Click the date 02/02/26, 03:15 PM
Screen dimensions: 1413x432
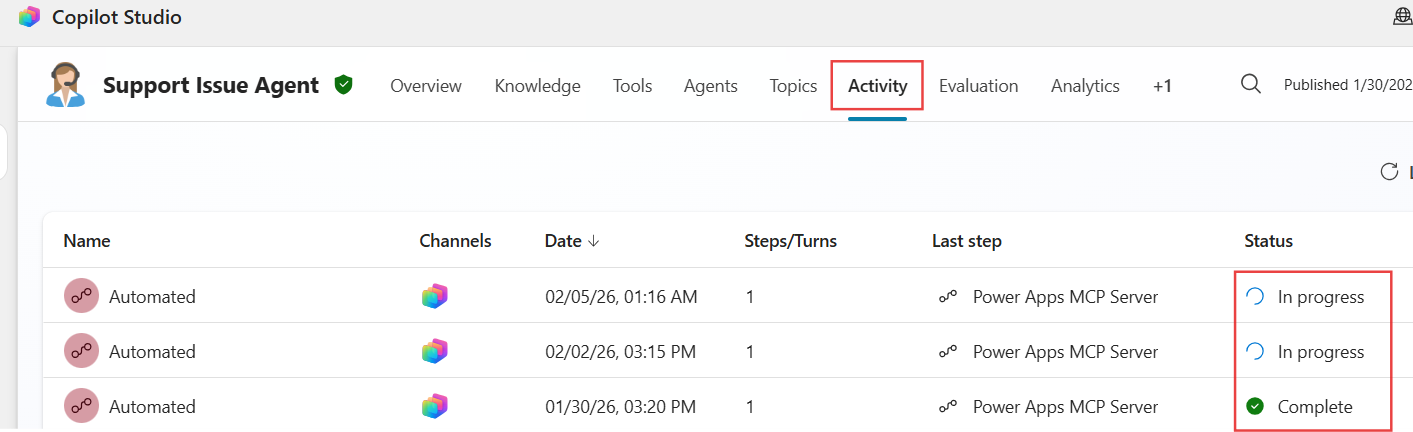[621, 351]
